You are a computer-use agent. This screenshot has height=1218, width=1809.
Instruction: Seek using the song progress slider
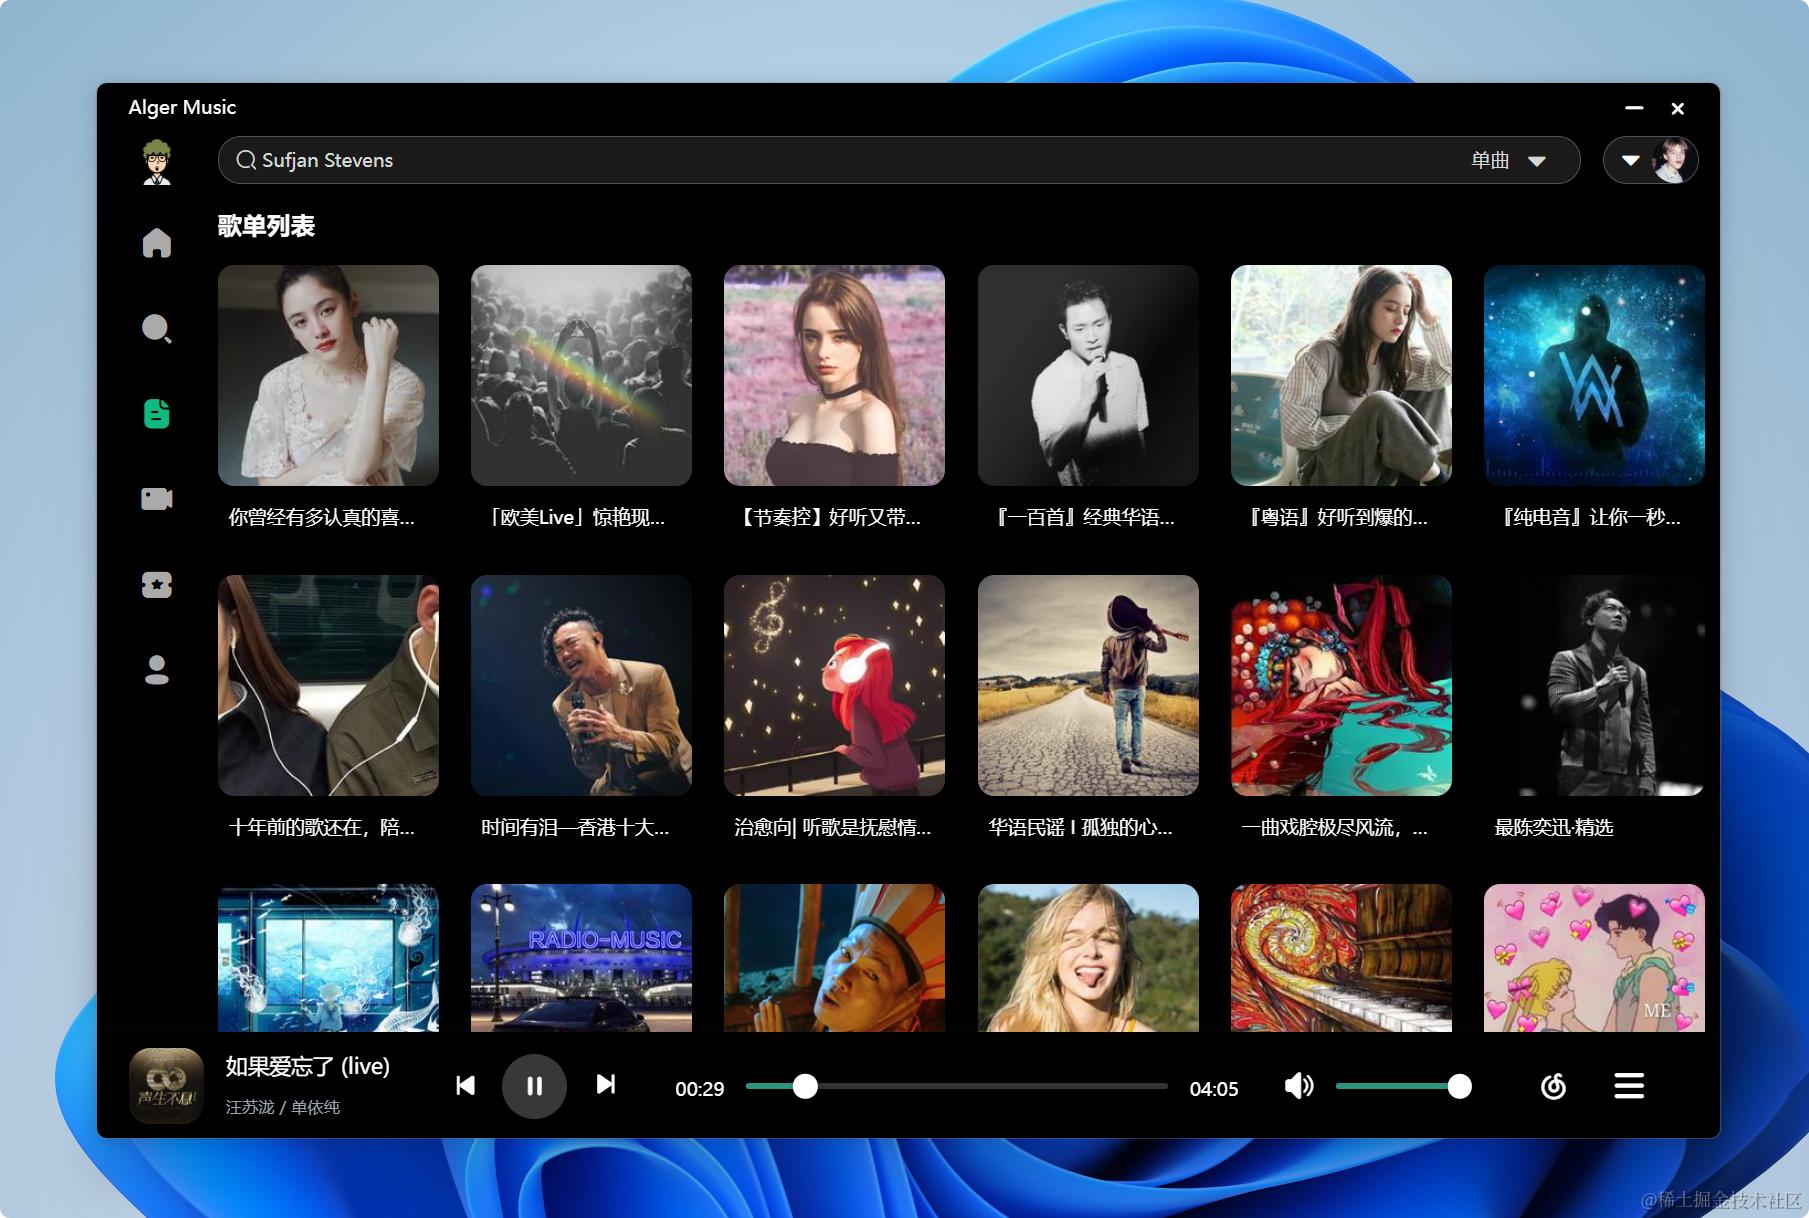click(956, 1086)
